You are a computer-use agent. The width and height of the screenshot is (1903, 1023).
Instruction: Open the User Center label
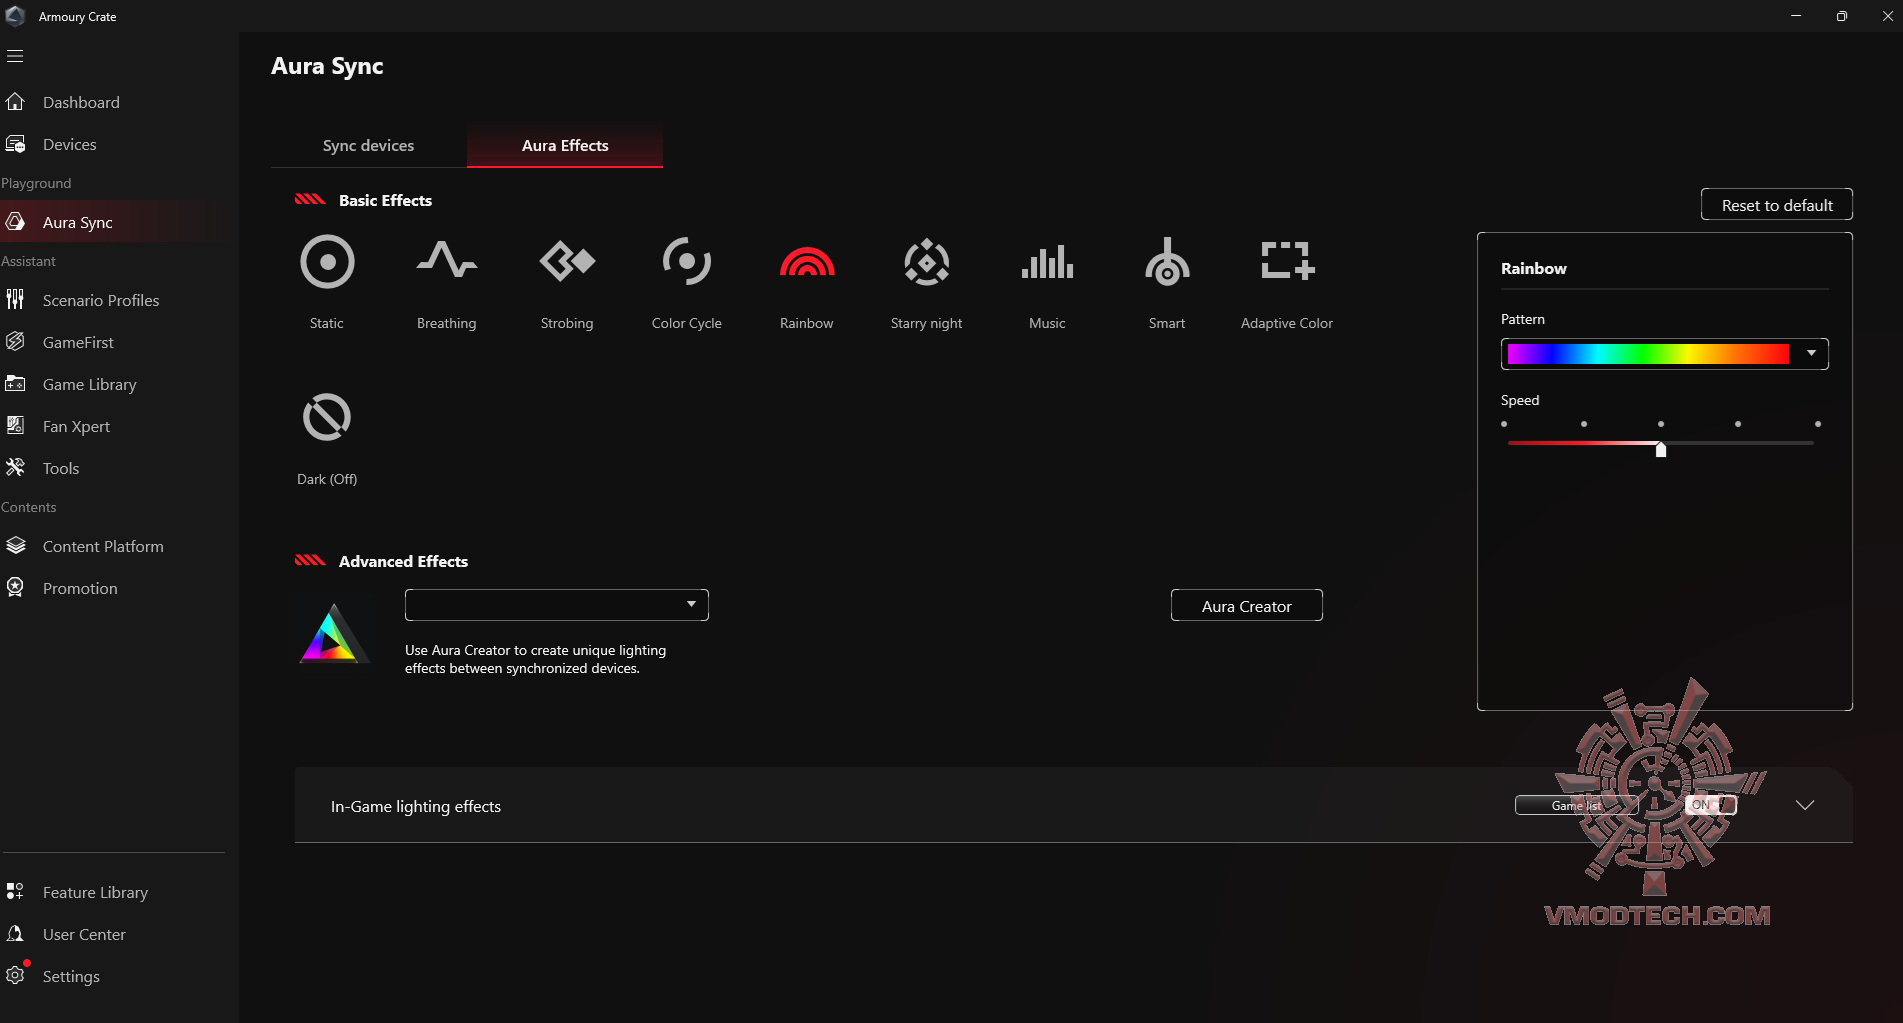coord(84,935)
